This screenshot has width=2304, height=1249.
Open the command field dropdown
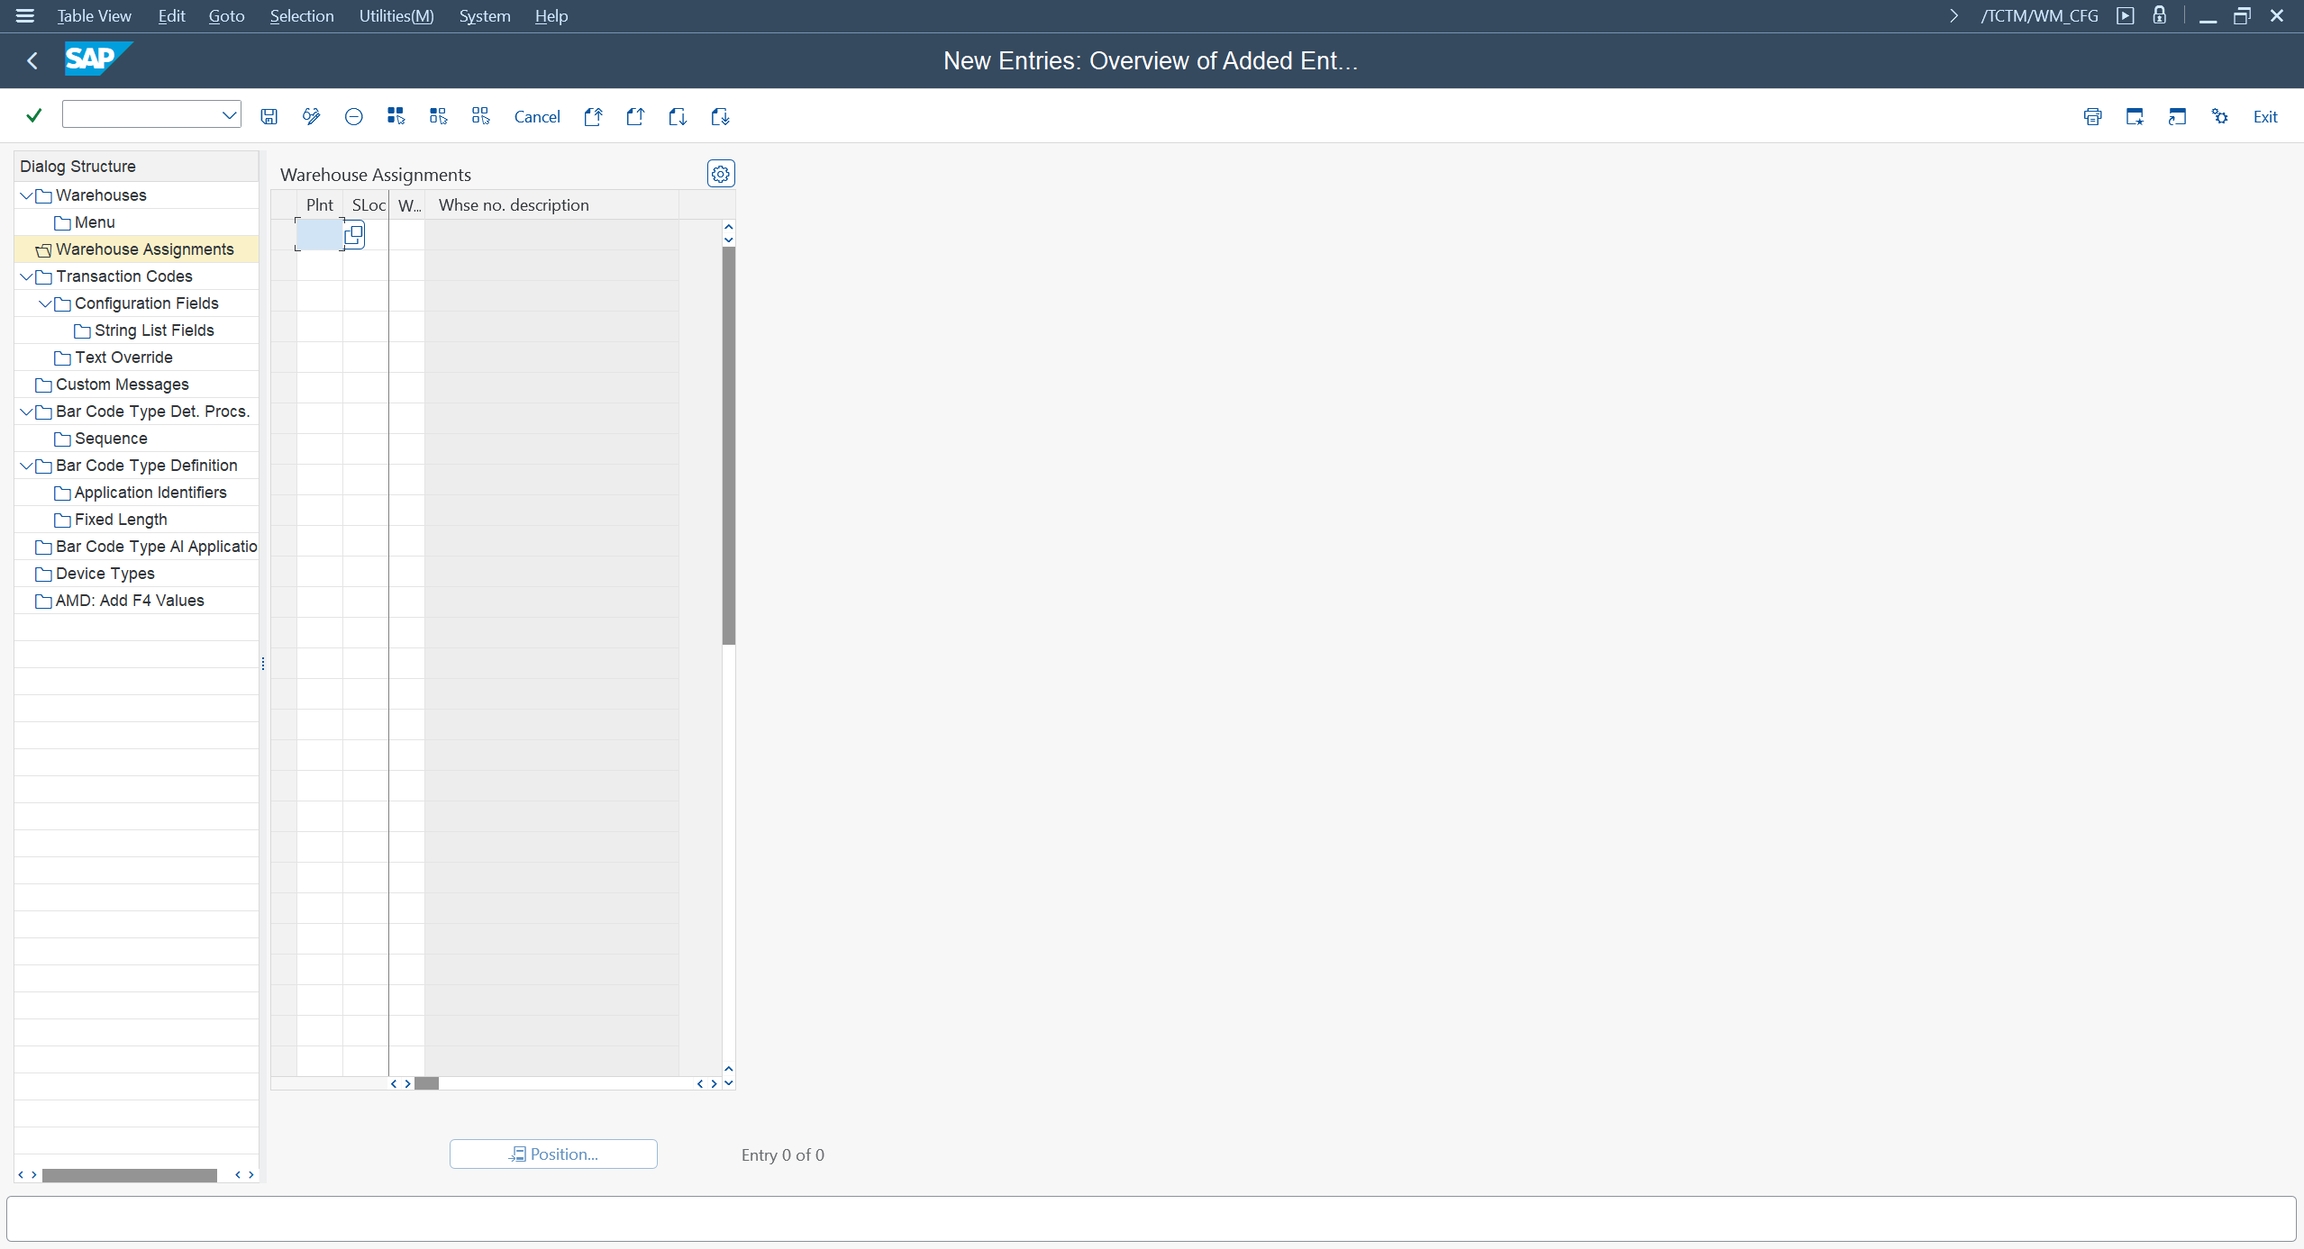[229, 115]
